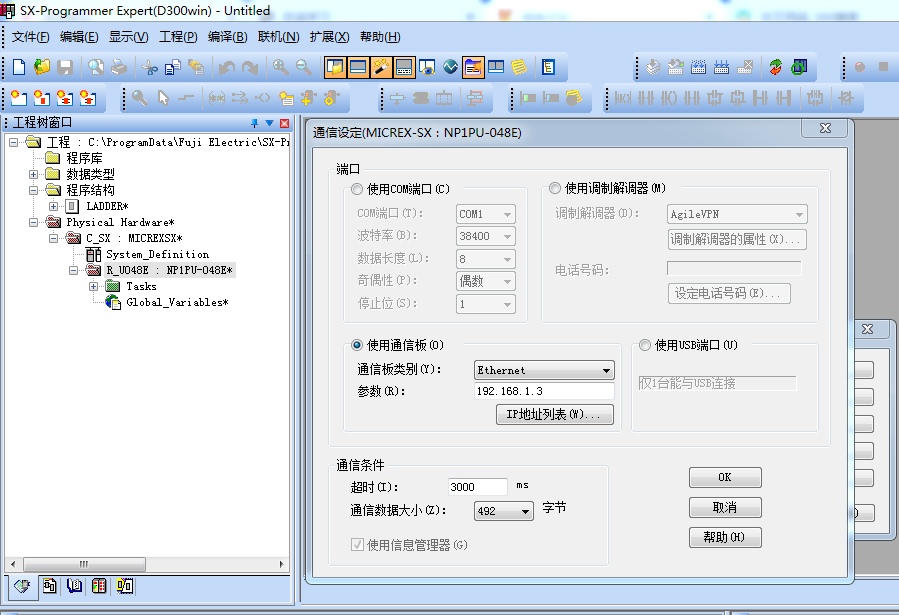This screenshot has height=615, width=899.
Task: Click the Print preview magnifier icon
Action: click(95, 67)
